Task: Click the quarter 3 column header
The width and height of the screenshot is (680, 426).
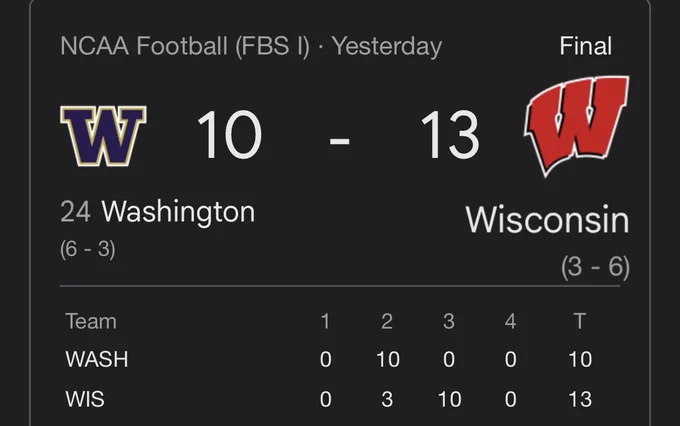Action: [x=449, y=321]
